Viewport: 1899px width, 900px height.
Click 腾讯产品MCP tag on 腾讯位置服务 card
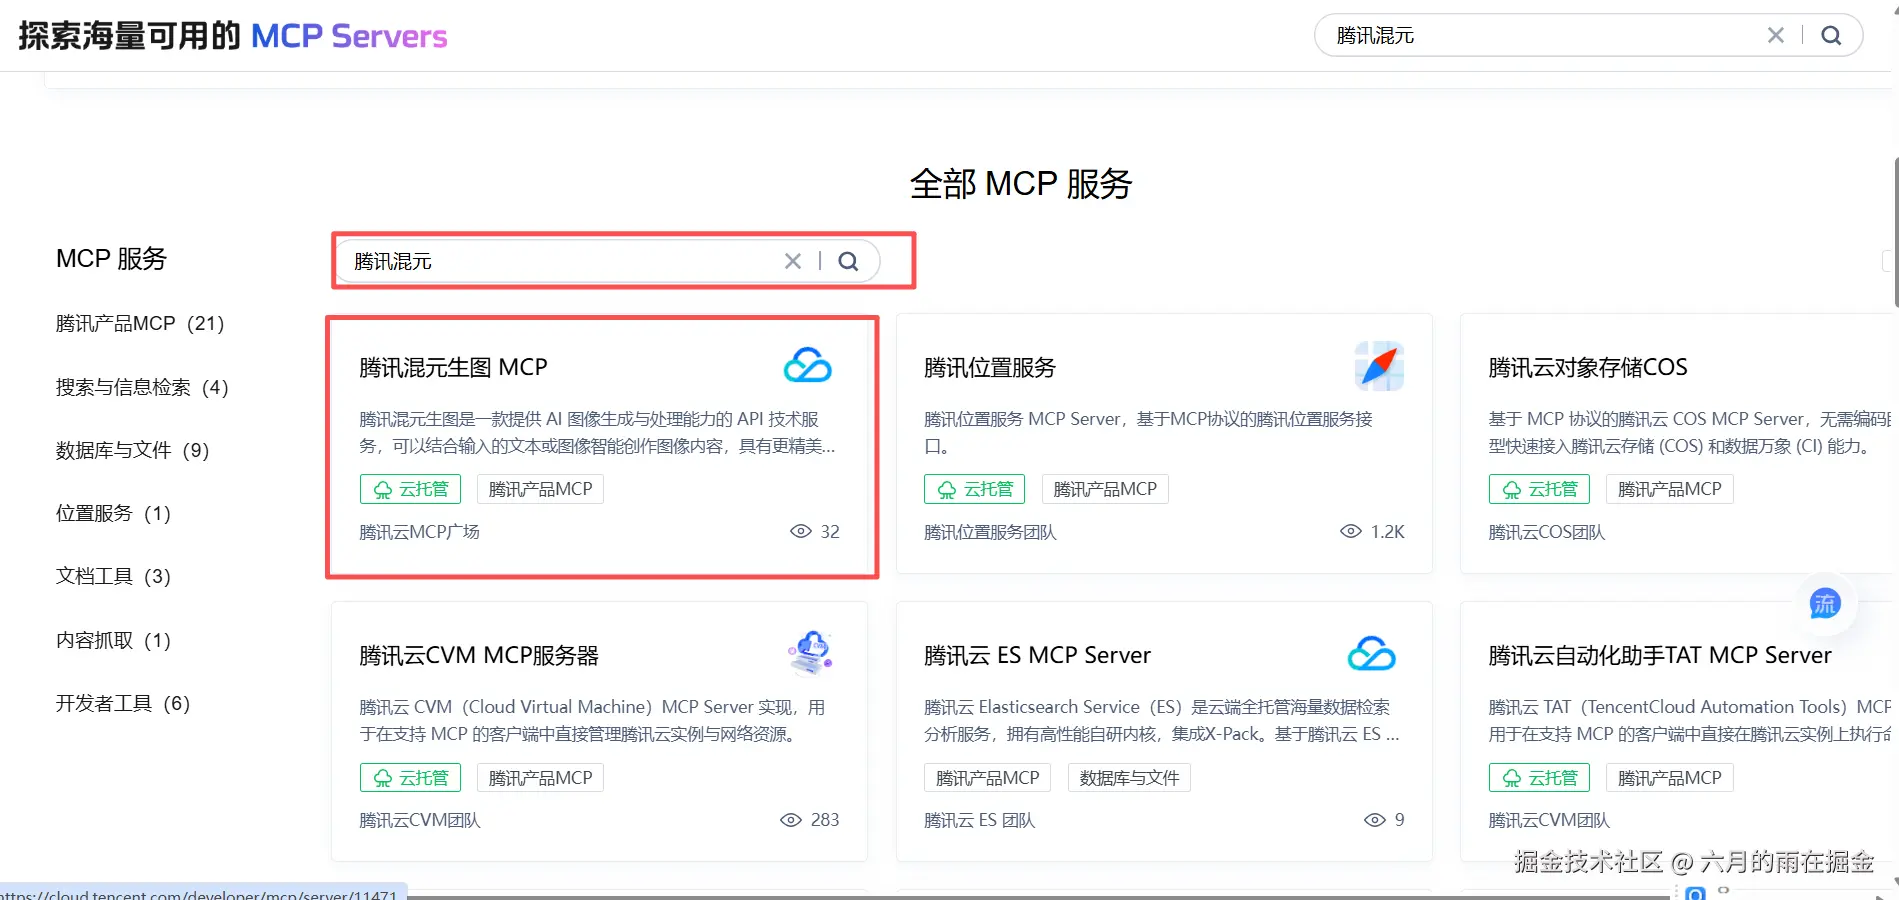click(1105, 489)
